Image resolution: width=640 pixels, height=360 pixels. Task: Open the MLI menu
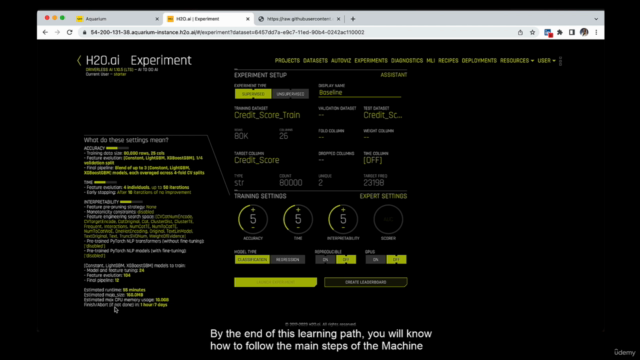431,60
